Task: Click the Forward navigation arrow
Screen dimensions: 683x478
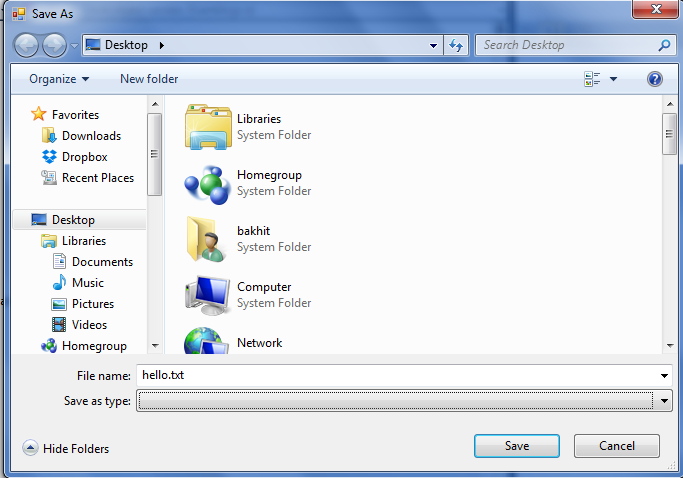Action: [x=54, y=45]
